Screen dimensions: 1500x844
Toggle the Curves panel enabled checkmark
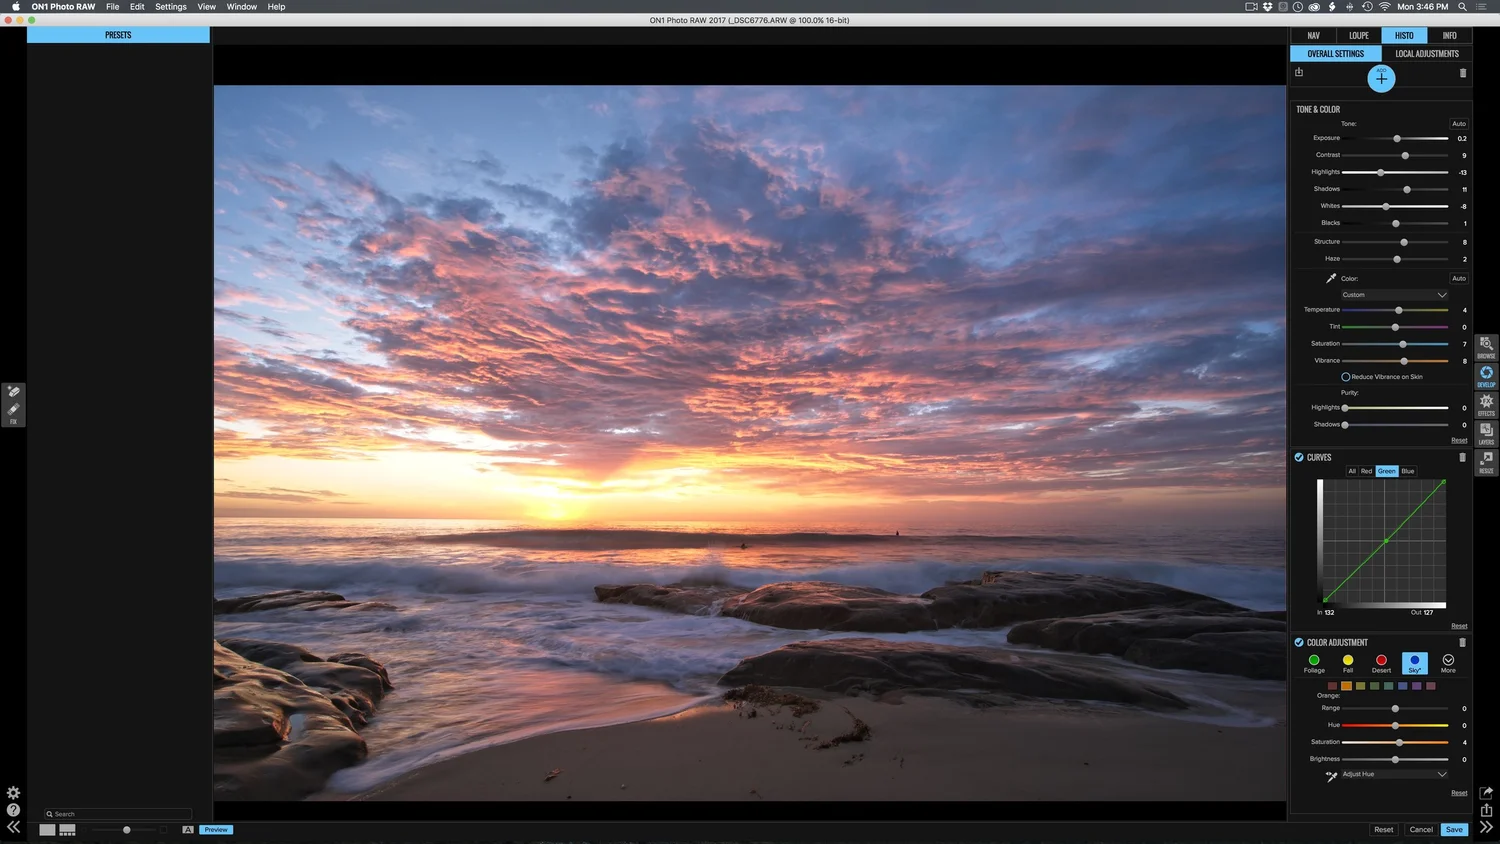[1298, 457]
